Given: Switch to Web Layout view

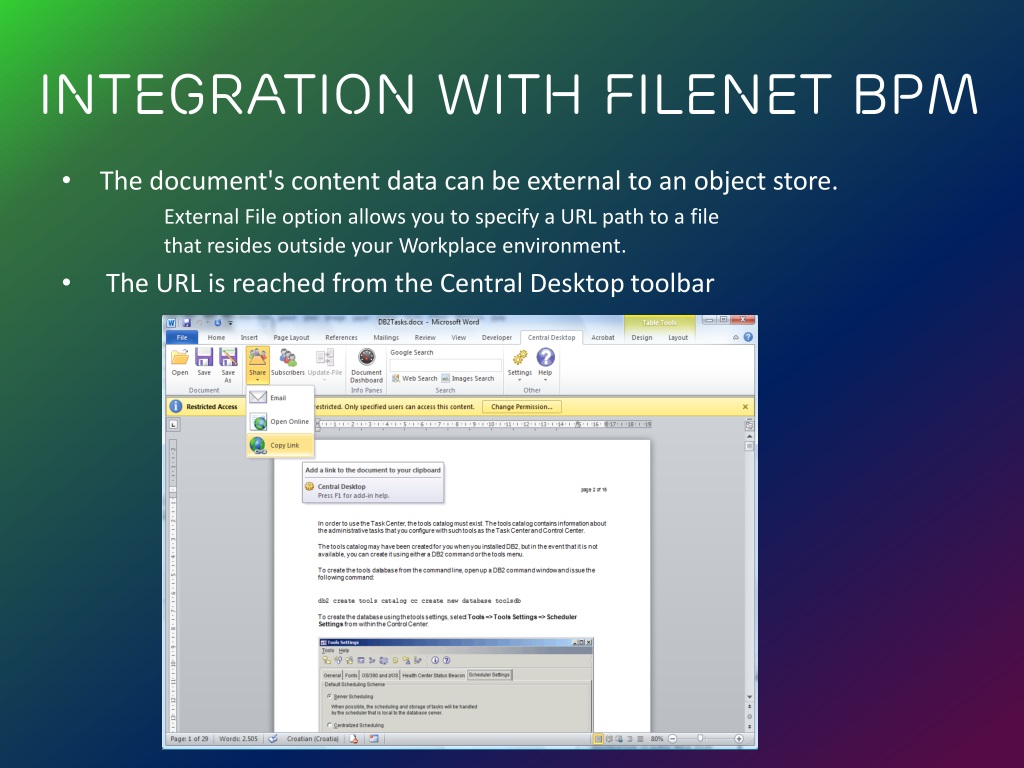Looking at the screenshot, I should click(619, 739).
